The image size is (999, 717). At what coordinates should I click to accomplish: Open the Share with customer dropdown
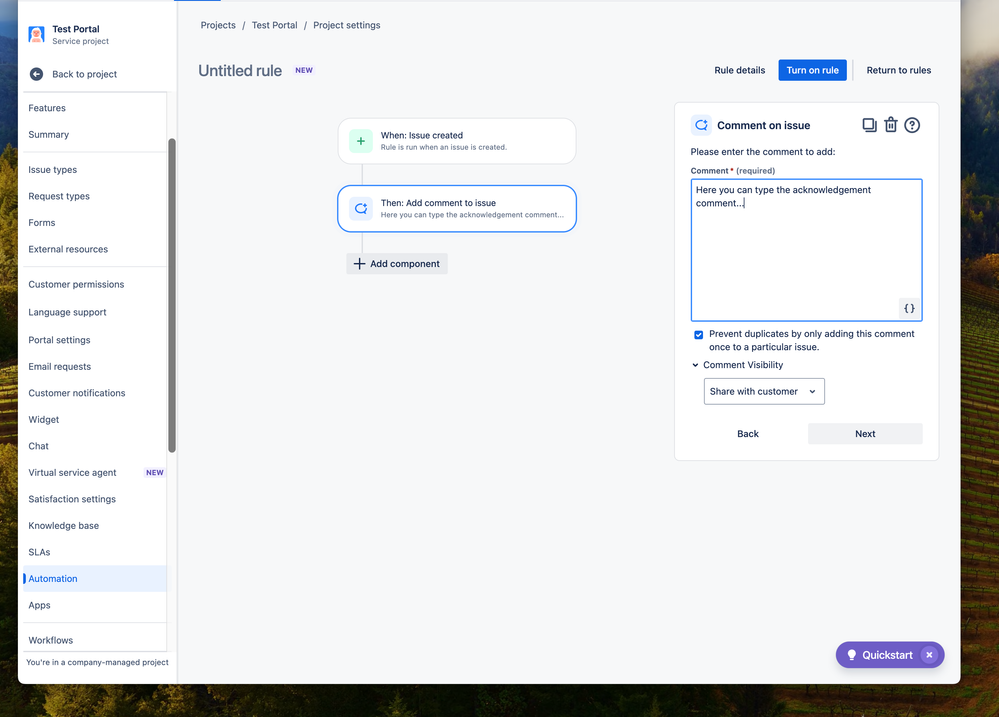pyautogui.click(x=764, y=391)
